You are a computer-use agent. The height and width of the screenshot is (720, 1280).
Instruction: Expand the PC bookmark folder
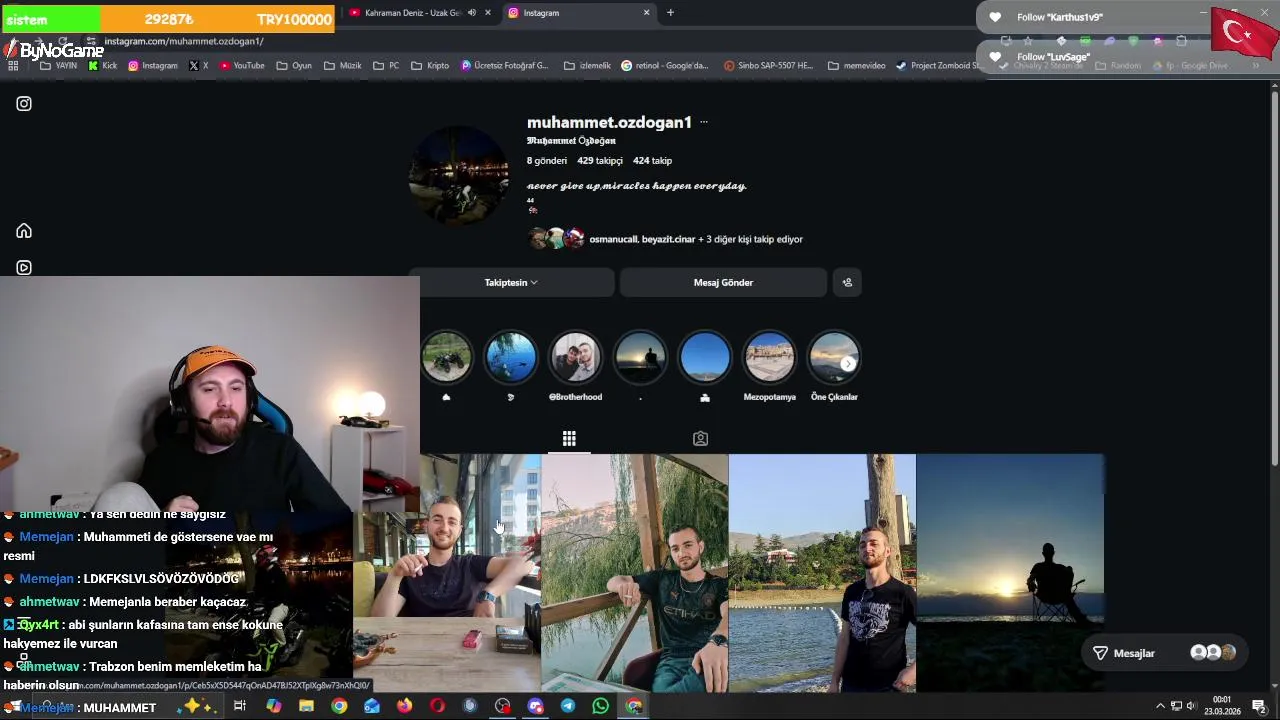coord(386,66)
